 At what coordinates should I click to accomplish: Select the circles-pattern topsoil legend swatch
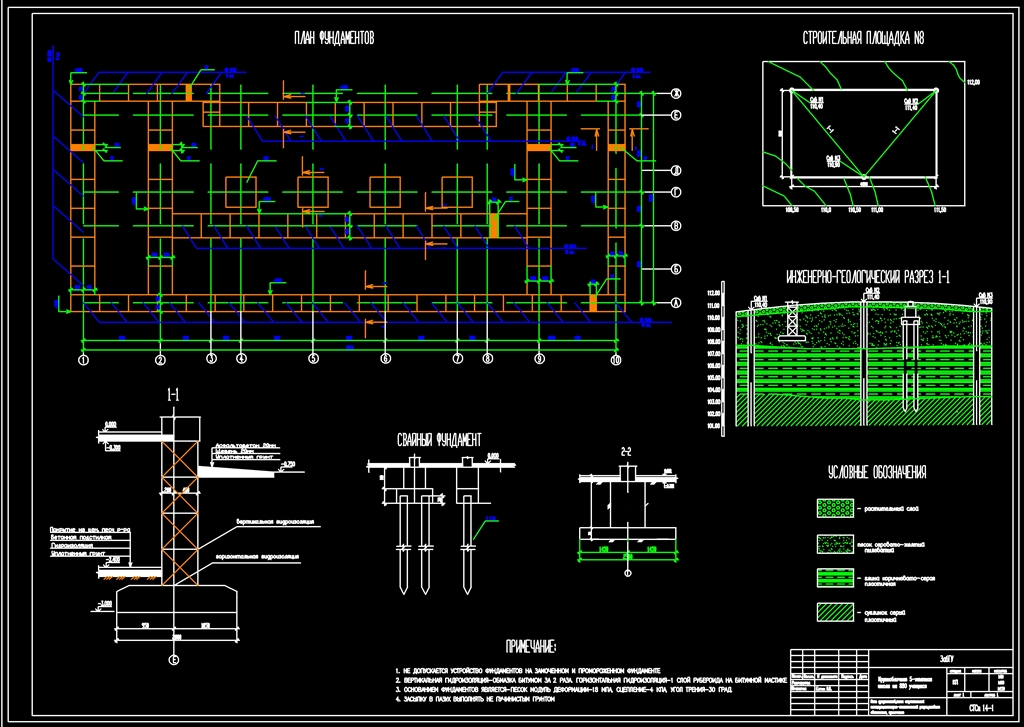click(x=835, y=509)
